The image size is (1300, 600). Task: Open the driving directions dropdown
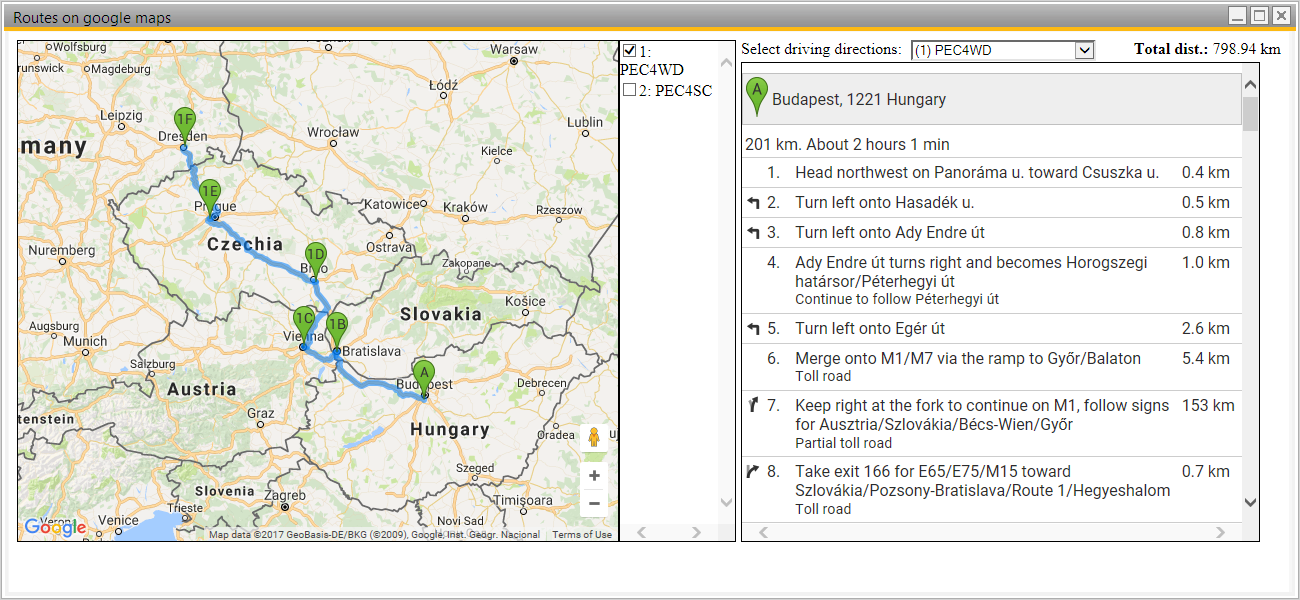[x=1002, y=51]
